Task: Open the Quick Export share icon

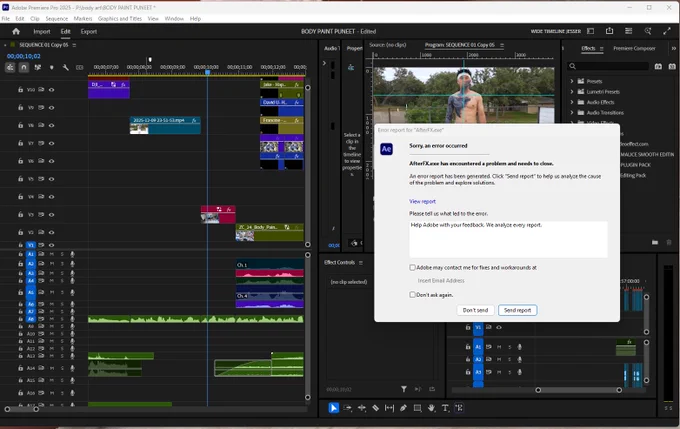Action: [x=609, y=31]
